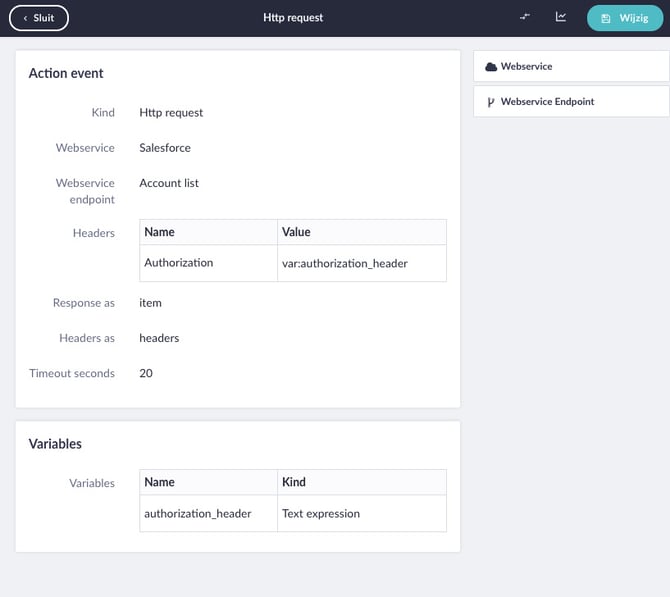
Task: Click the Variables section heading
Action: 55,443
